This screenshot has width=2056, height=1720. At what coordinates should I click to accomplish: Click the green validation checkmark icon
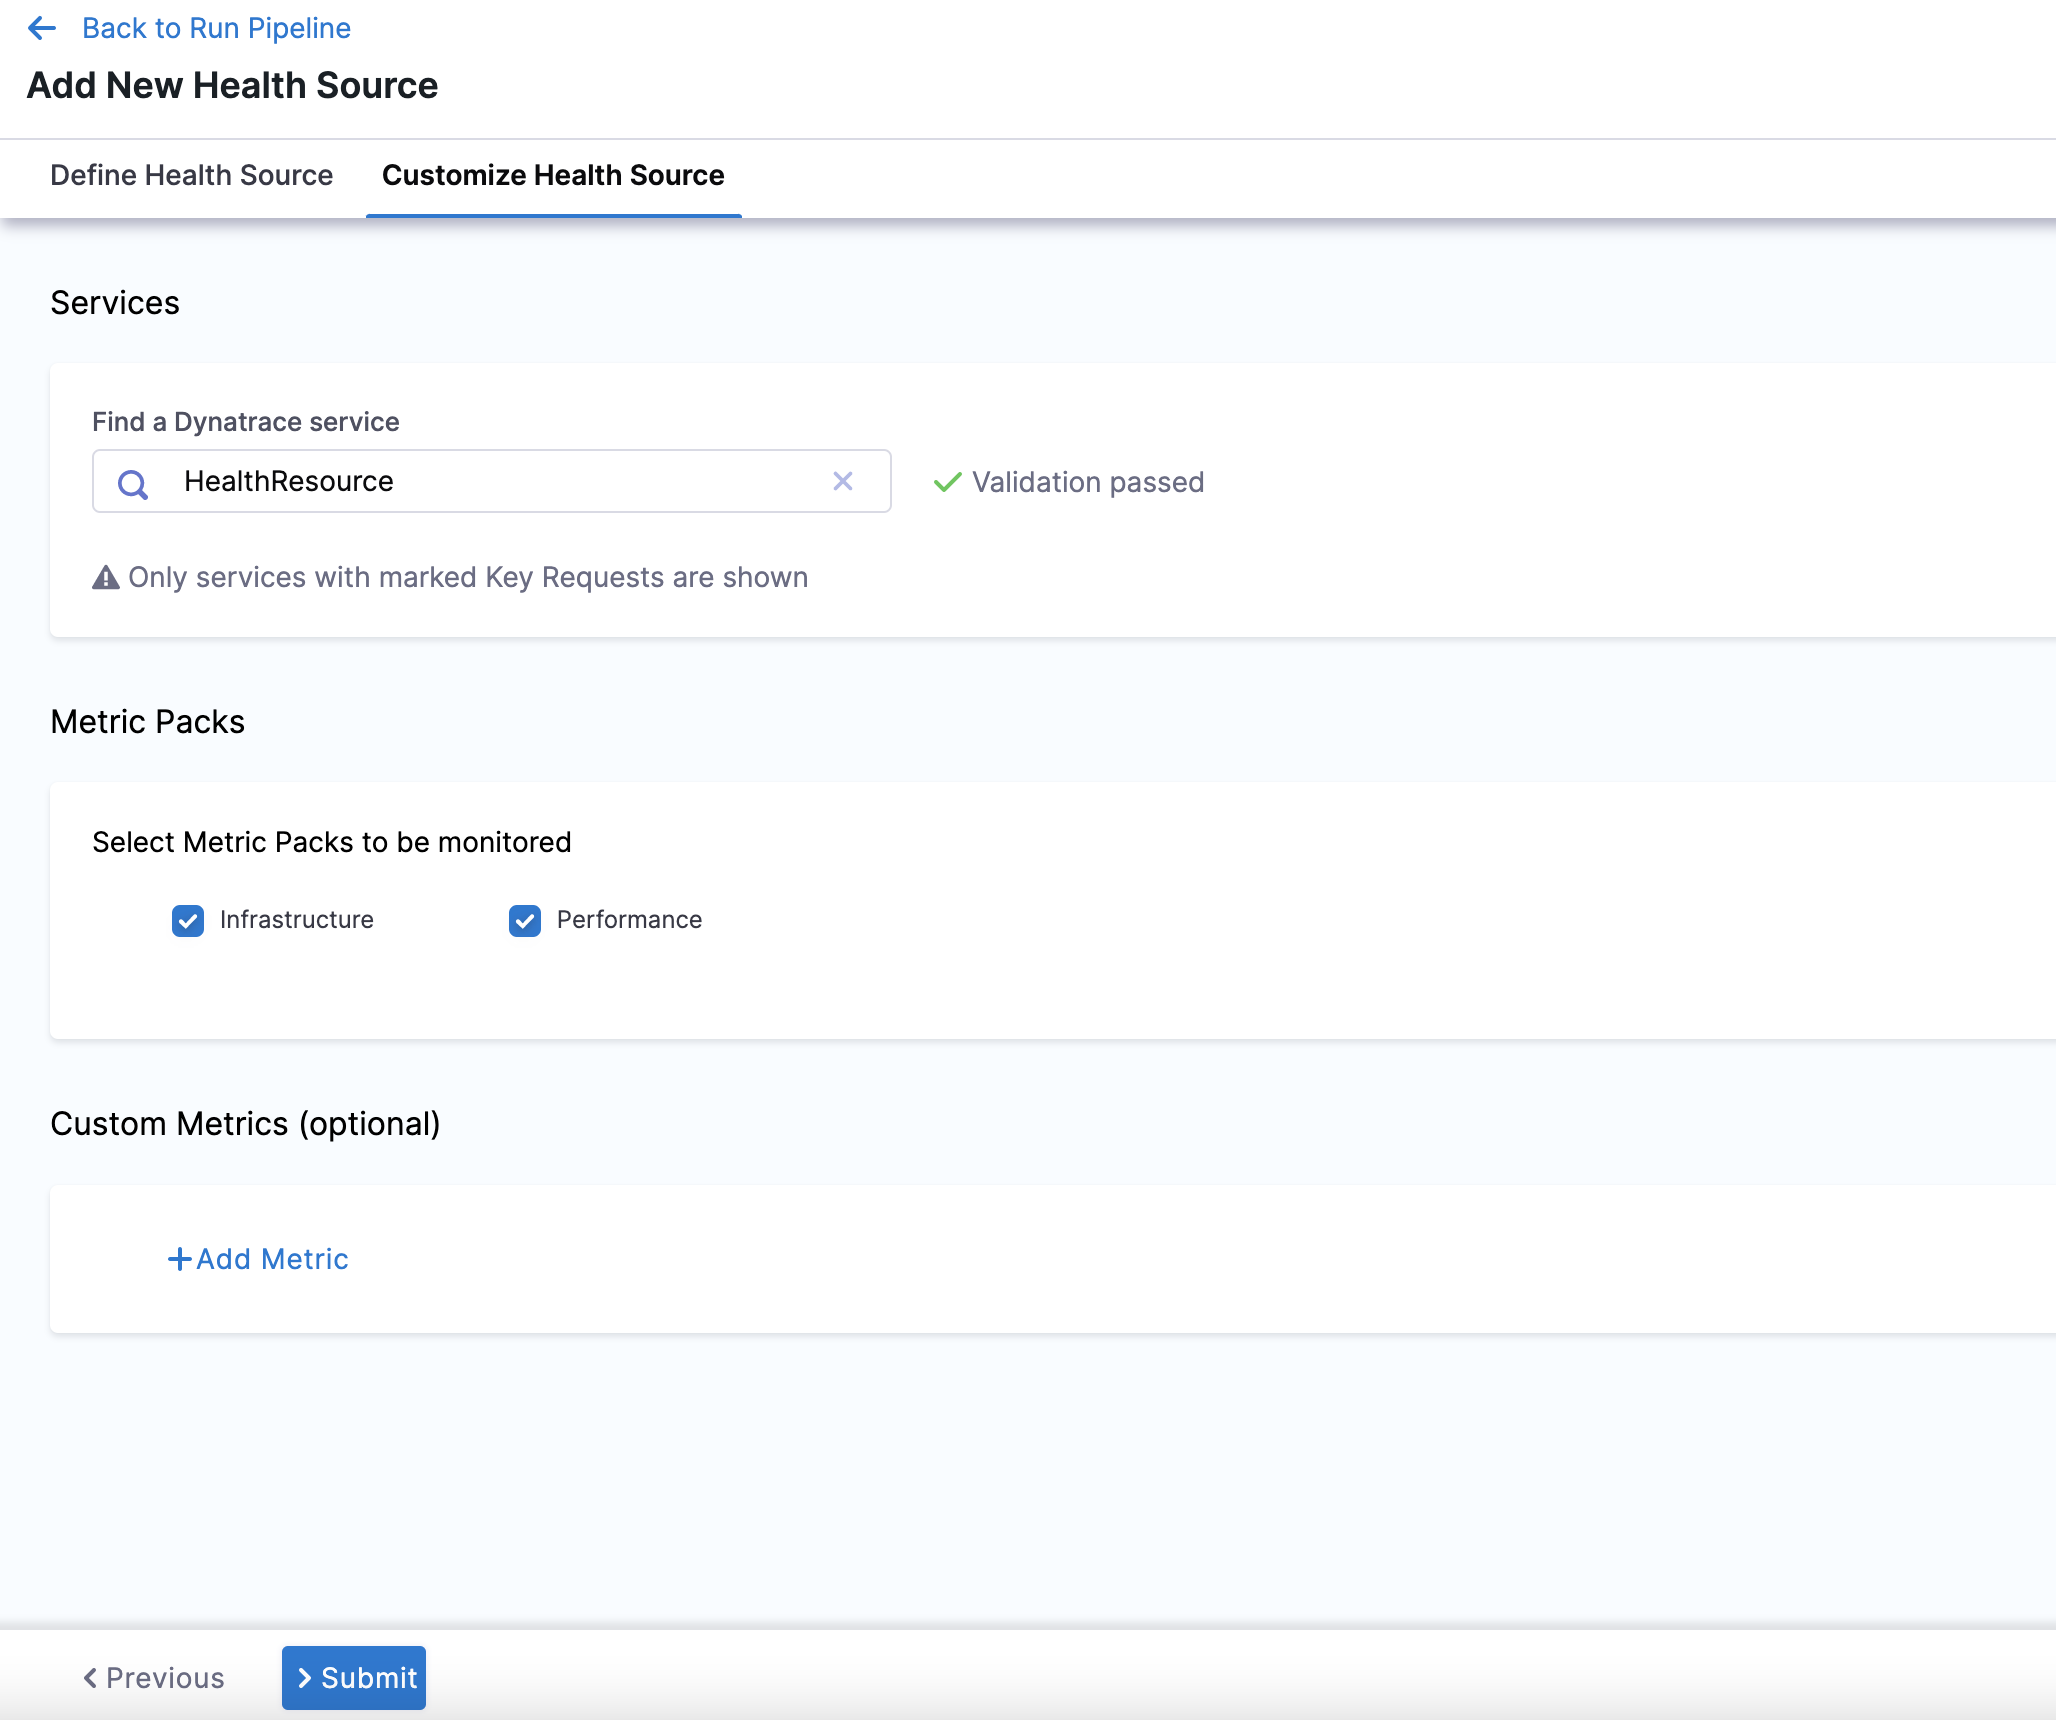947,482
